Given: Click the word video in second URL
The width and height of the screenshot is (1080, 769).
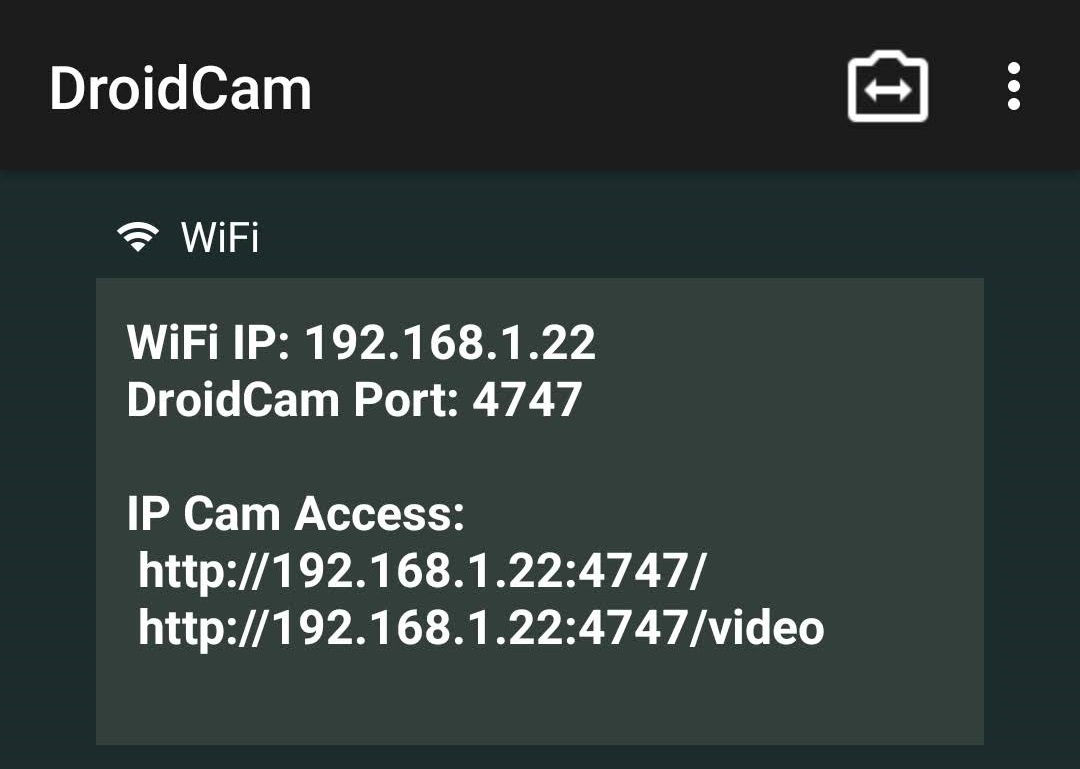Looking at the screenshot, I should point(767,628).
